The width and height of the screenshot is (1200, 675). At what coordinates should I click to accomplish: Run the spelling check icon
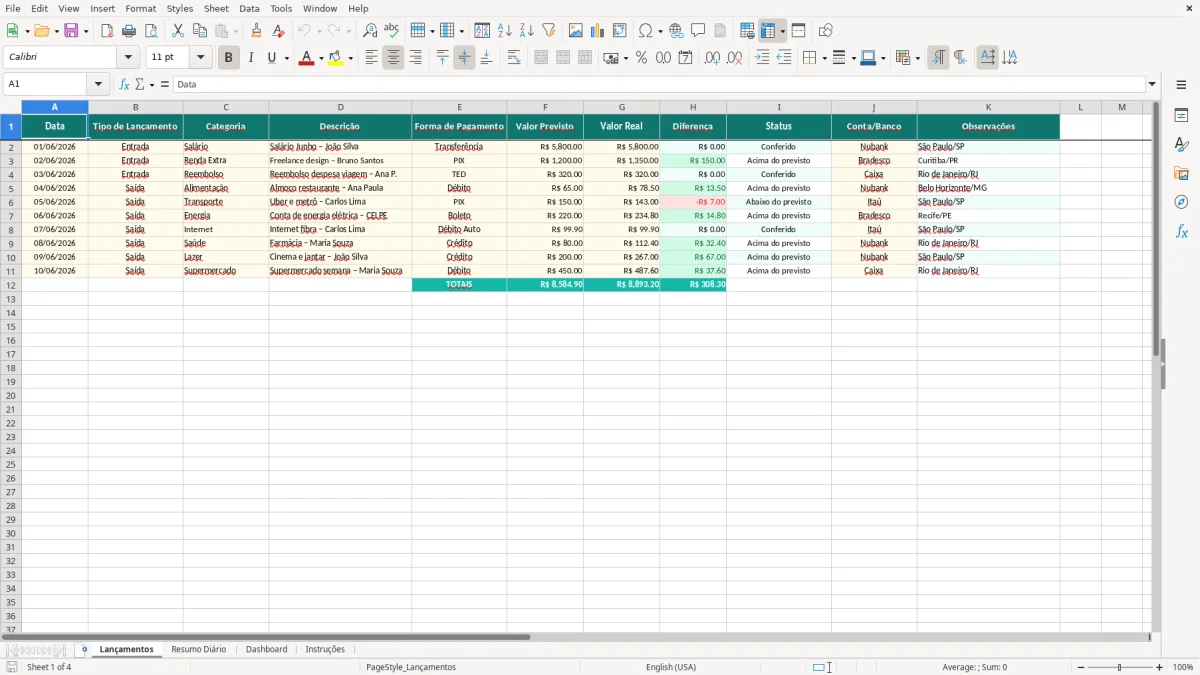[x=392, y=31]
